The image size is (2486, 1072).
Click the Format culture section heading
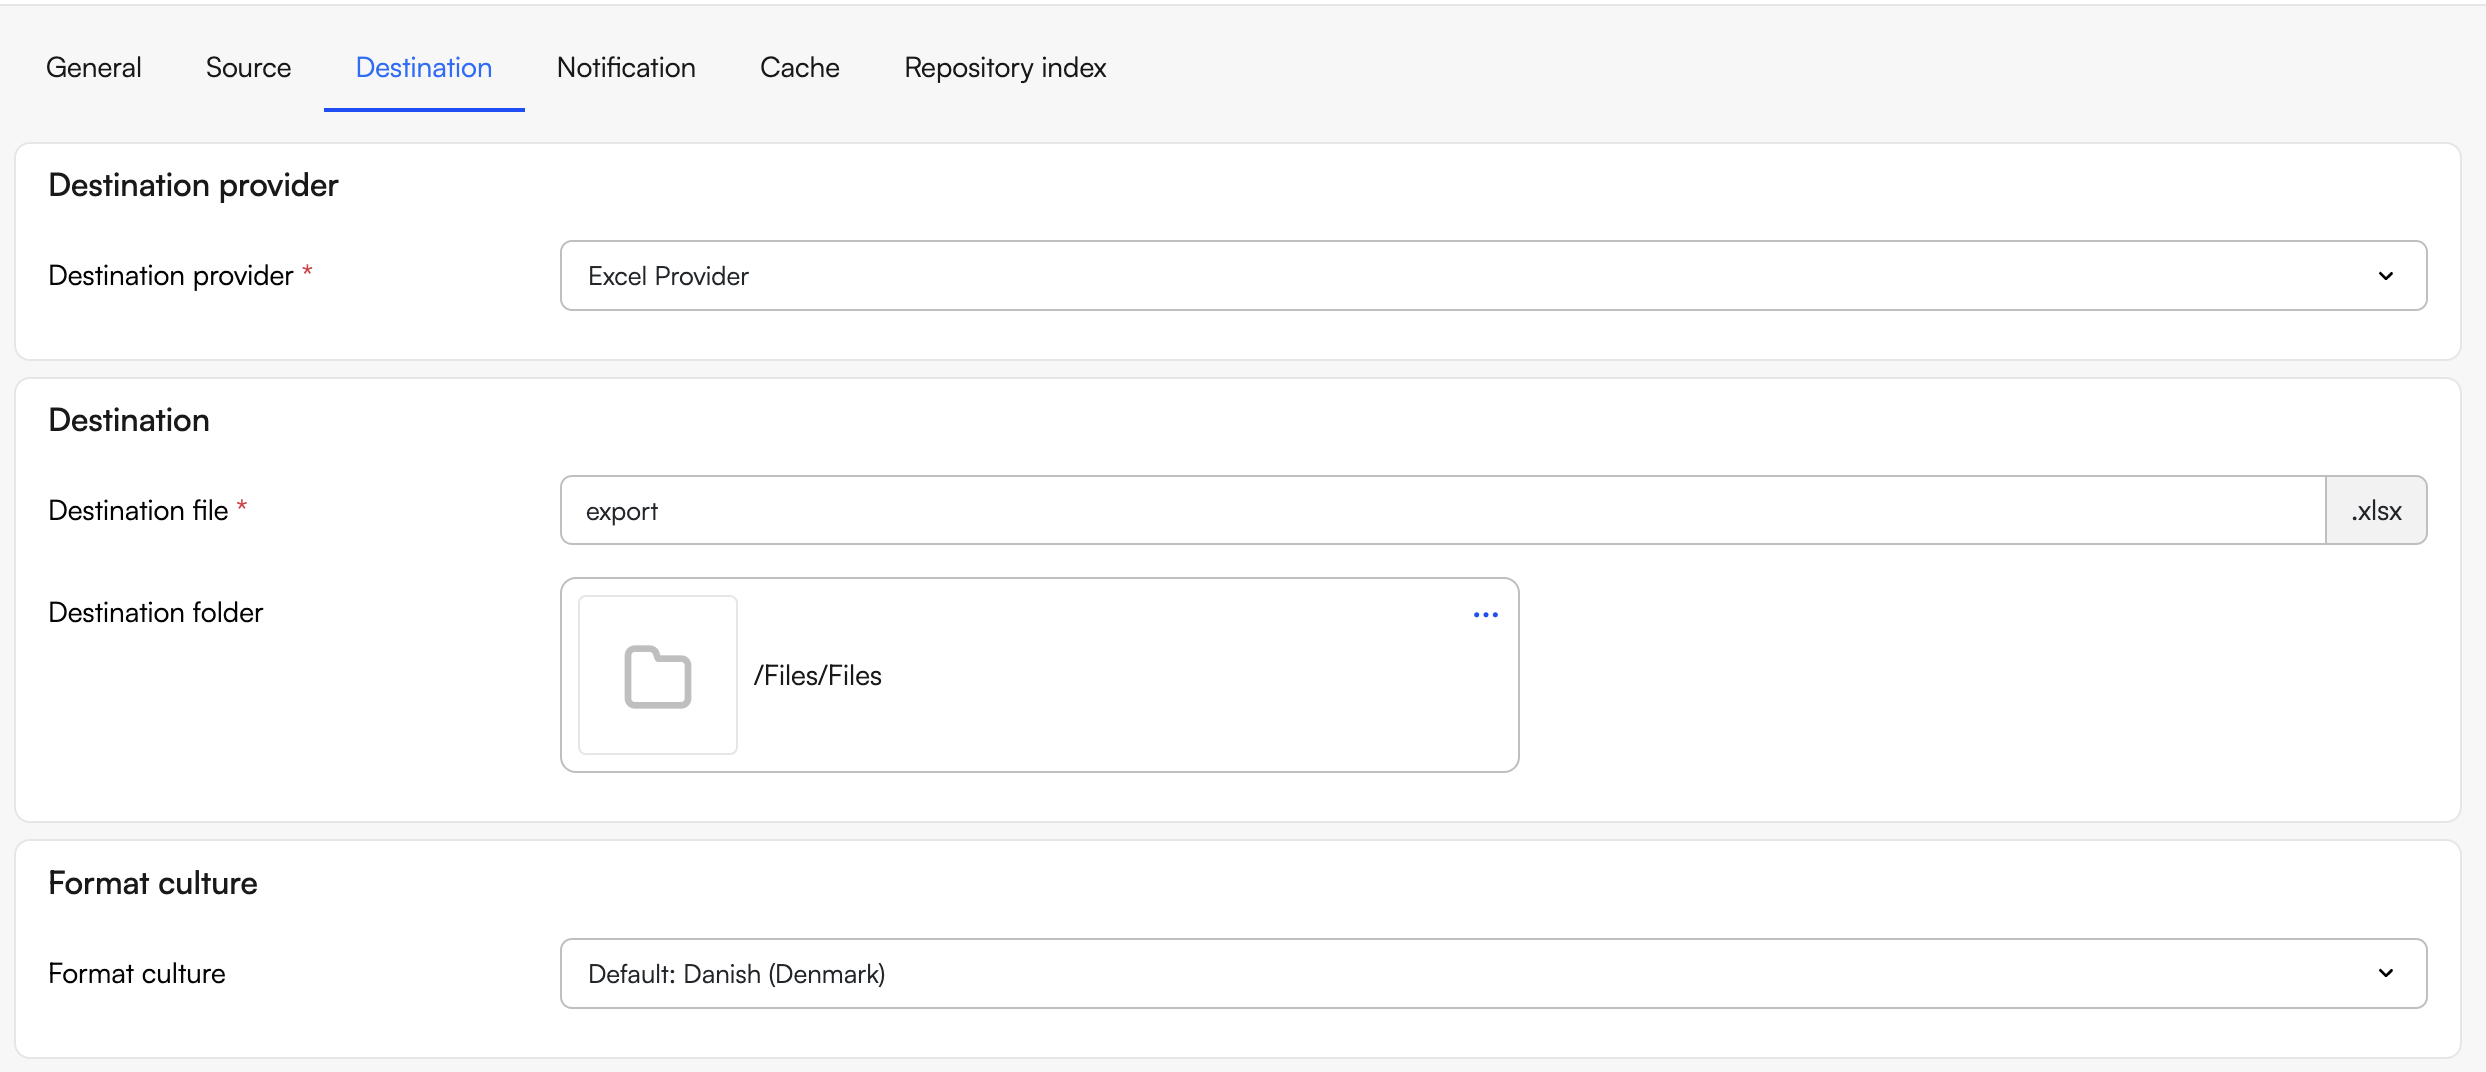(153, 883)
